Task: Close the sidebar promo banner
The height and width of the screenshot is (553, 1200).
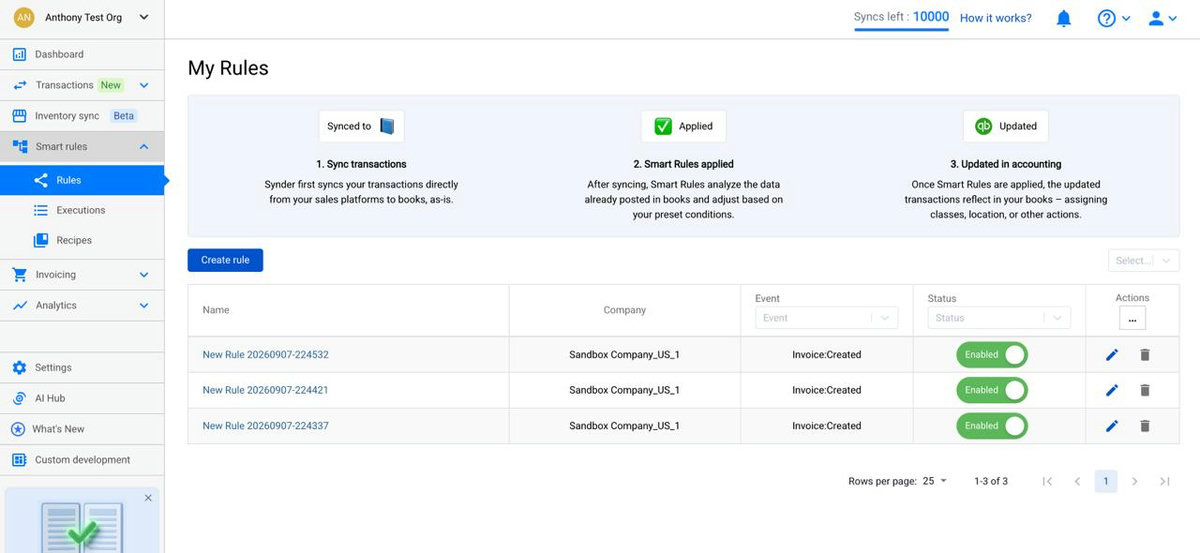Action: coord(148,498)
